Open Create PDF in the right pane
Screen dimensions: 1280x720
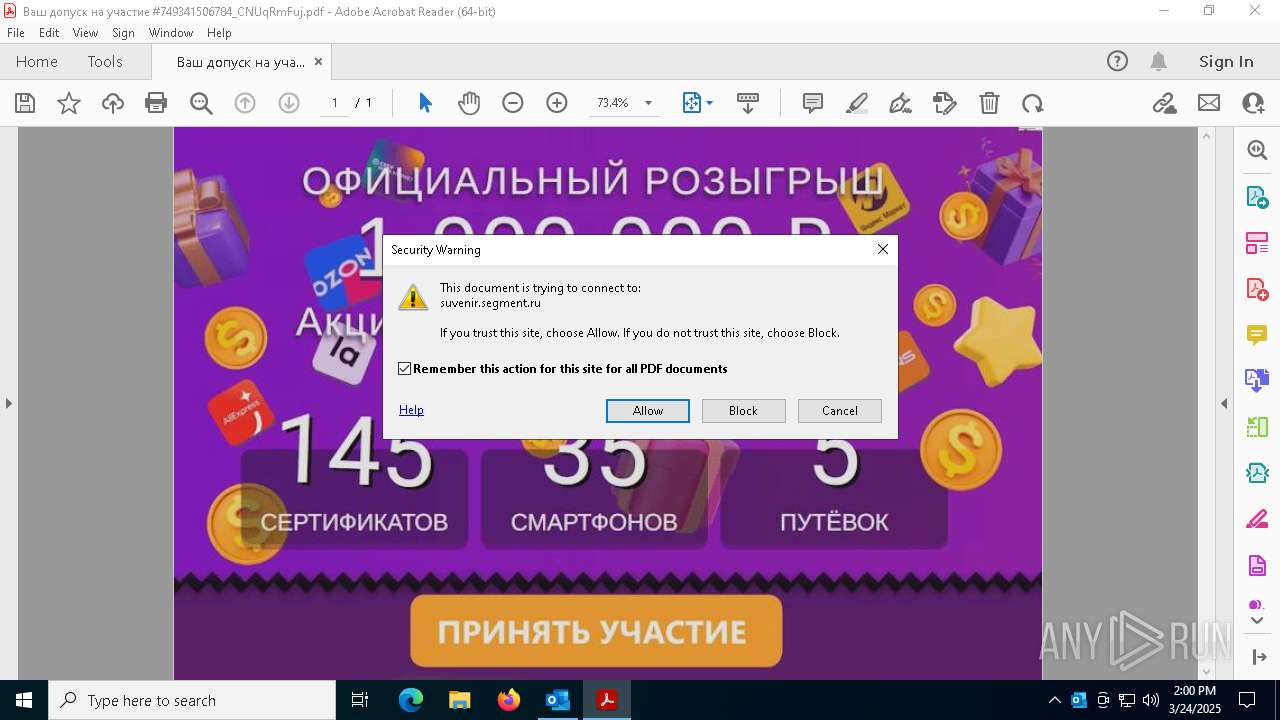[x=1257, y=289]
